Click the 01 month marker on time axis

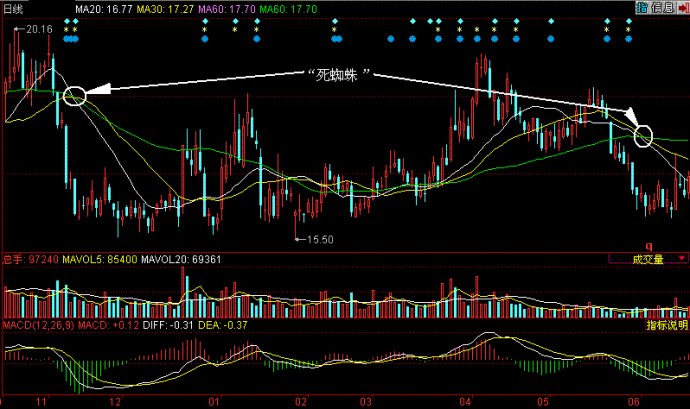tap(214, 402)
